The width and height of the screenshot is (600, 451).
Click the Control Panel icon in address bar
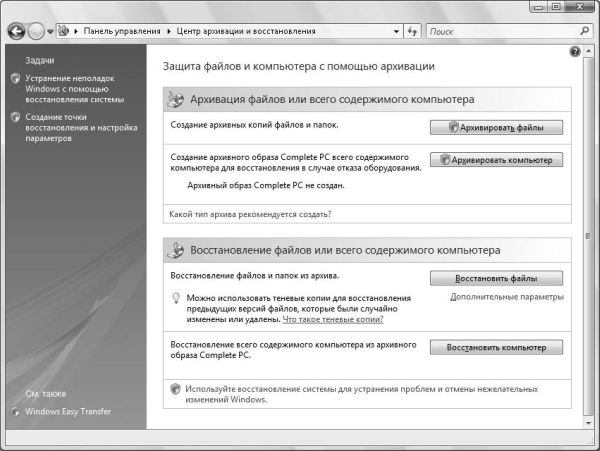pos(64,31)
